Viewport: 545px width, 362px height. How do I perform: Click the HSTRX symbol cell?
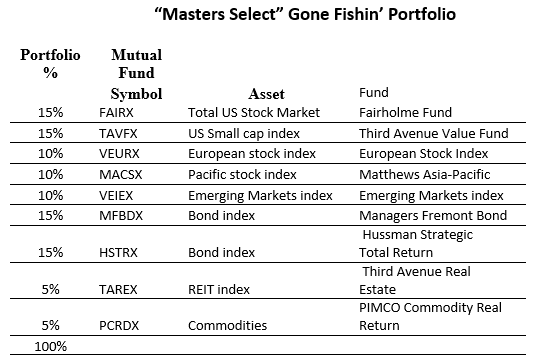pyautogui.click(x=118, y=252)
